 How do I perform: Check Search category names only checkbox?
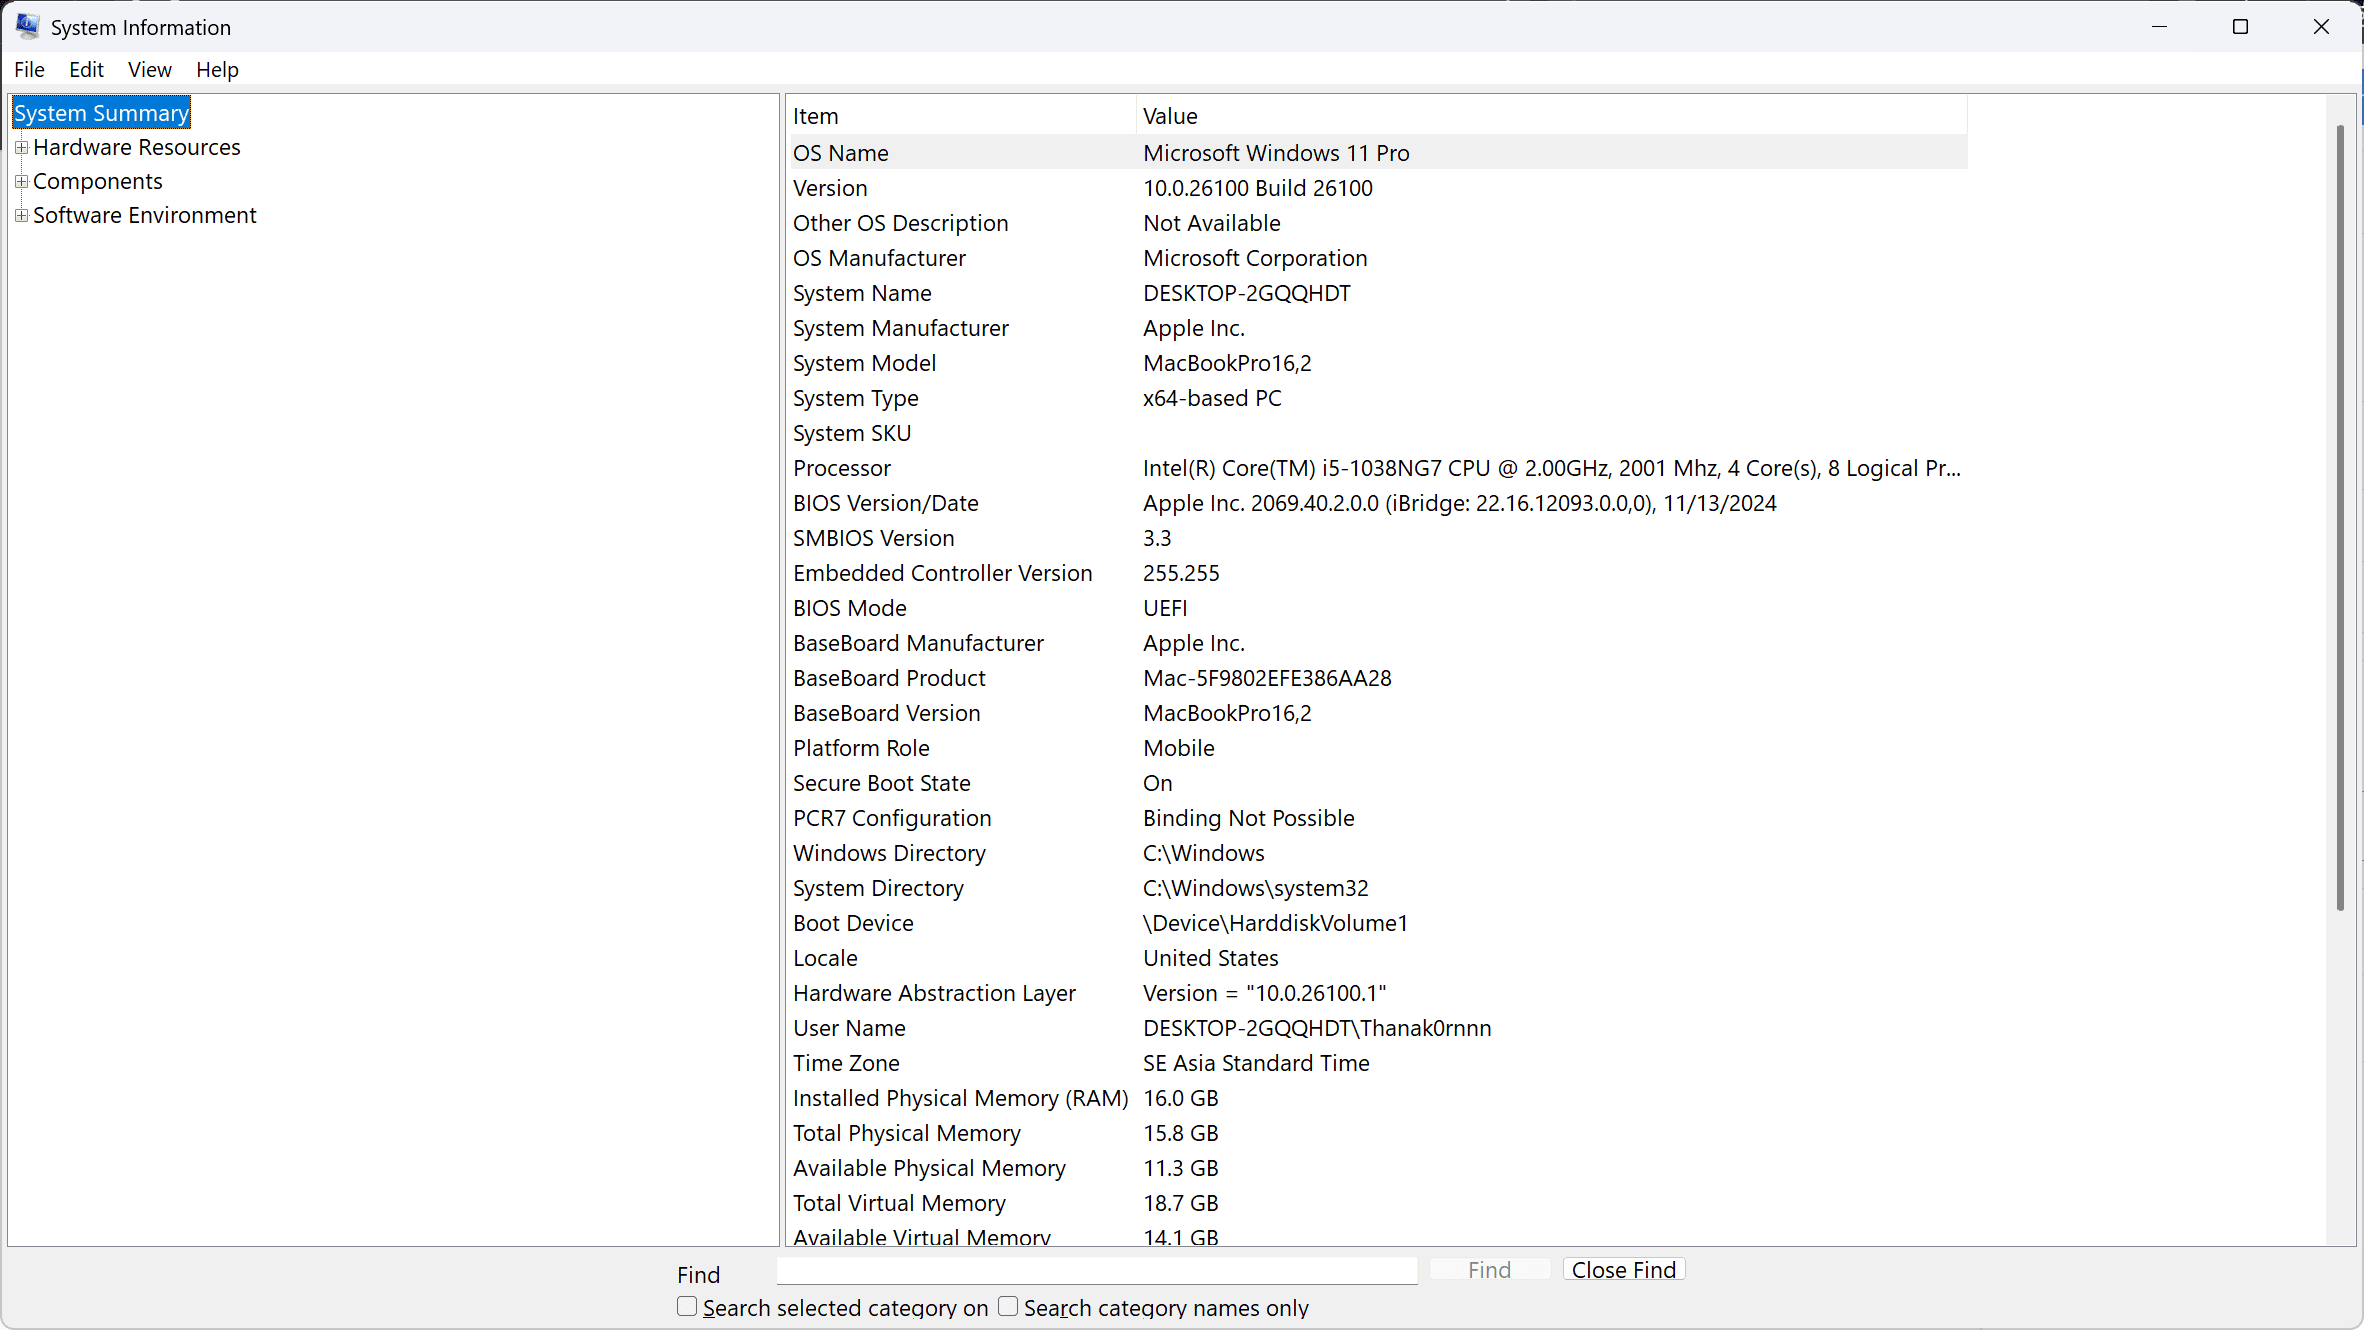[1008, 1307]
